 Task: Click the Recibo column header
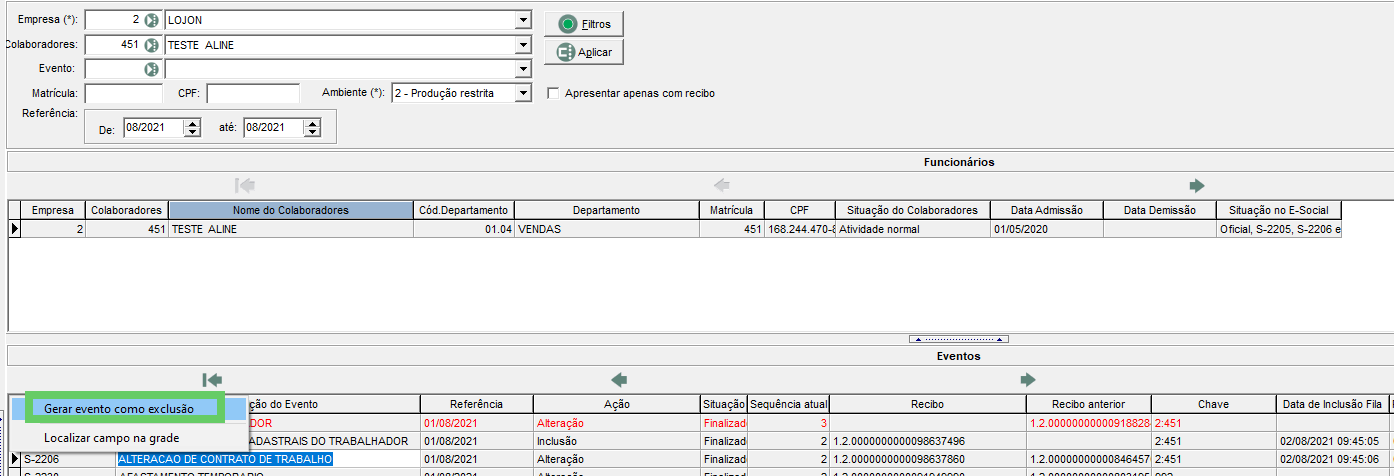click(x=928, y=404)
